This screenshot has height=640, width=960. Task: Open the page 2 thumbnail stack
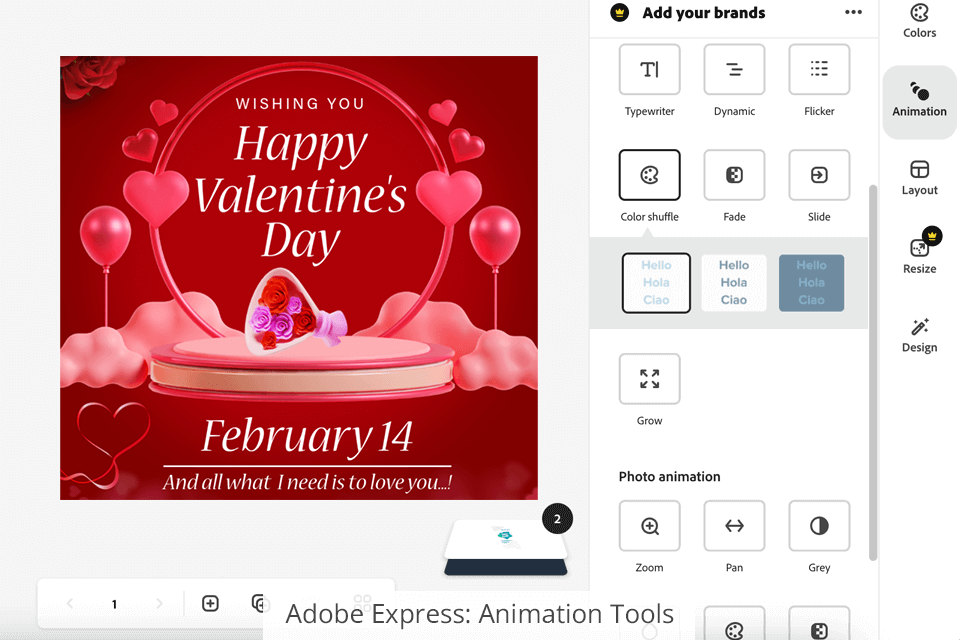[506, 545]
